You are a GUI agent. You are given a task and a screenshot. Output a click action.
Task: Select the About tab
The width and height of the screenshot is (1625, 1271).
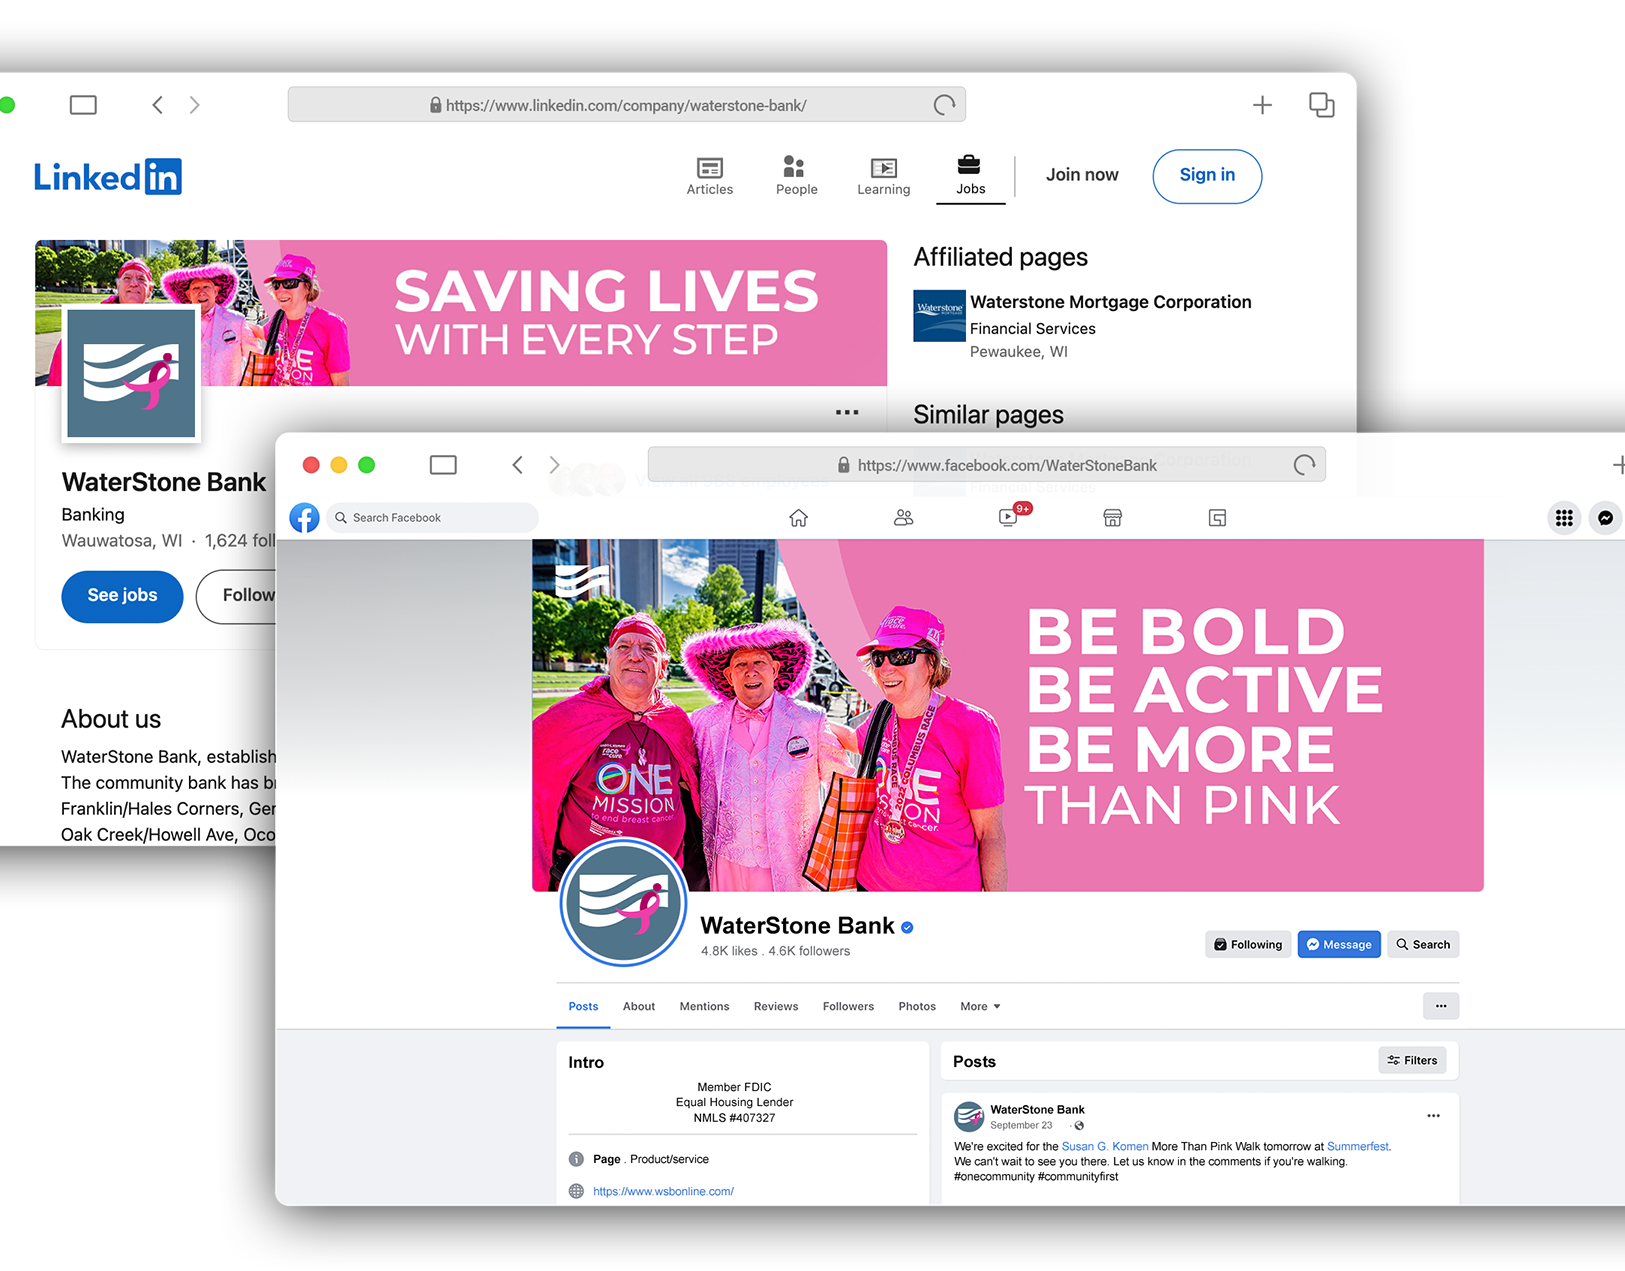pyautogui.click(x=639, y=1007)
